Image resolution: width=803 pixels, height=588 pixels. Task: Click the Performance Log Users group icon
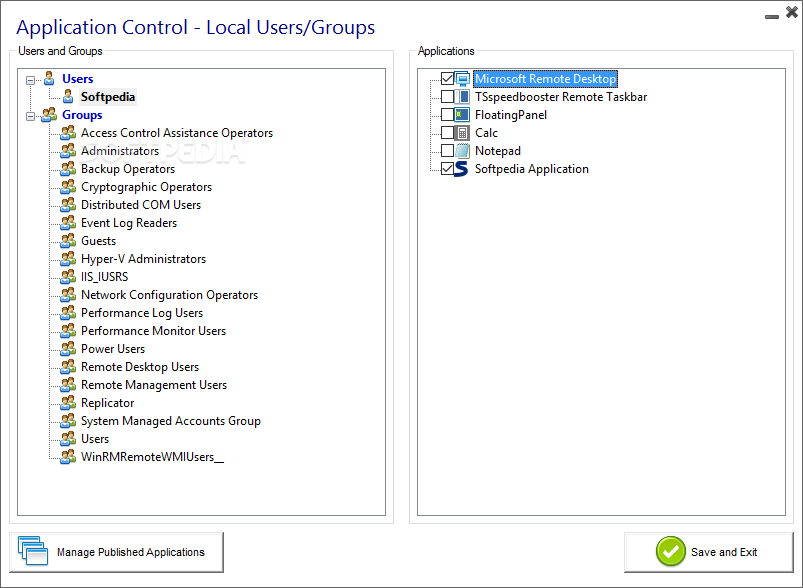(x=68, y=313)
